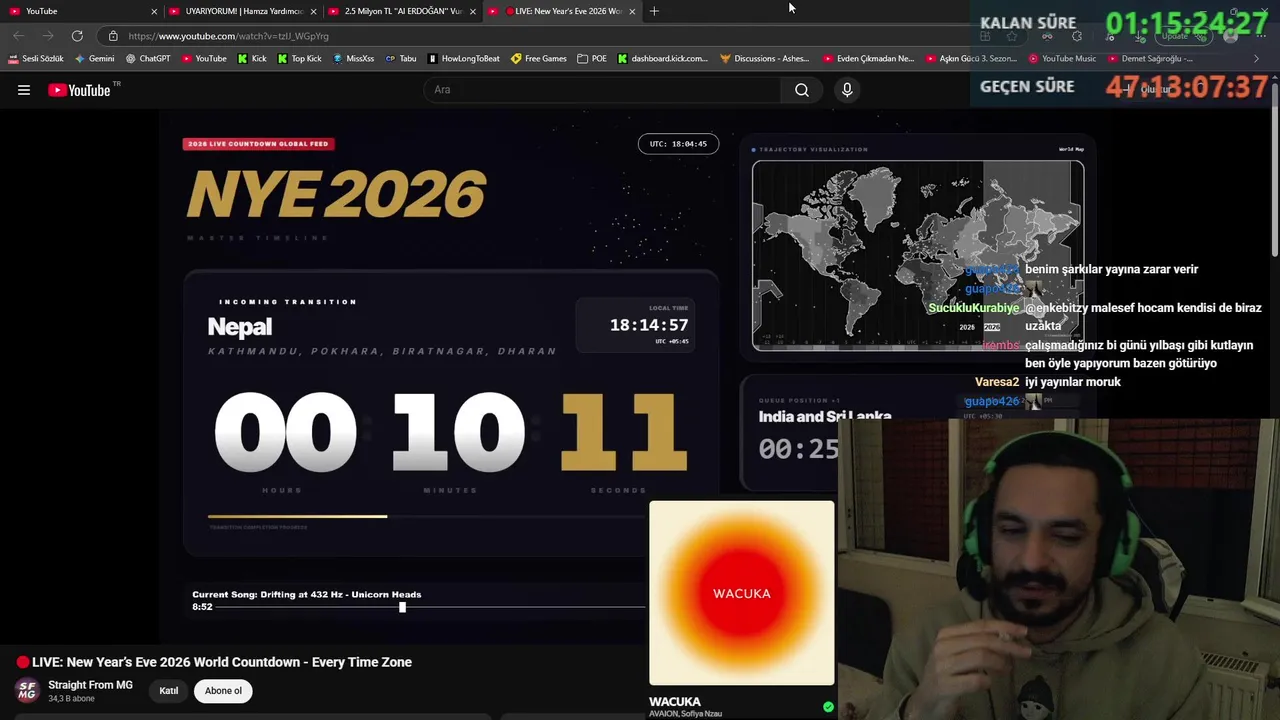
Task: Close the LIVE New Year's Eve tab
Action: pyautogui.click(x=632, y=11)
